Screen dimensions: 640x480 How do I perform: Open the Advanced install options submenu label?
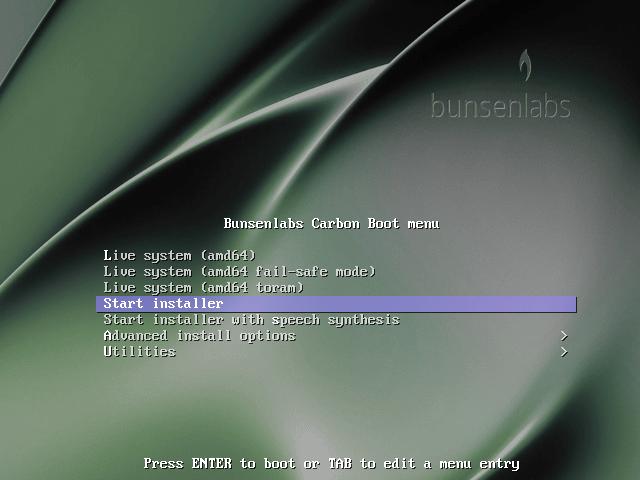click(199, 336)
